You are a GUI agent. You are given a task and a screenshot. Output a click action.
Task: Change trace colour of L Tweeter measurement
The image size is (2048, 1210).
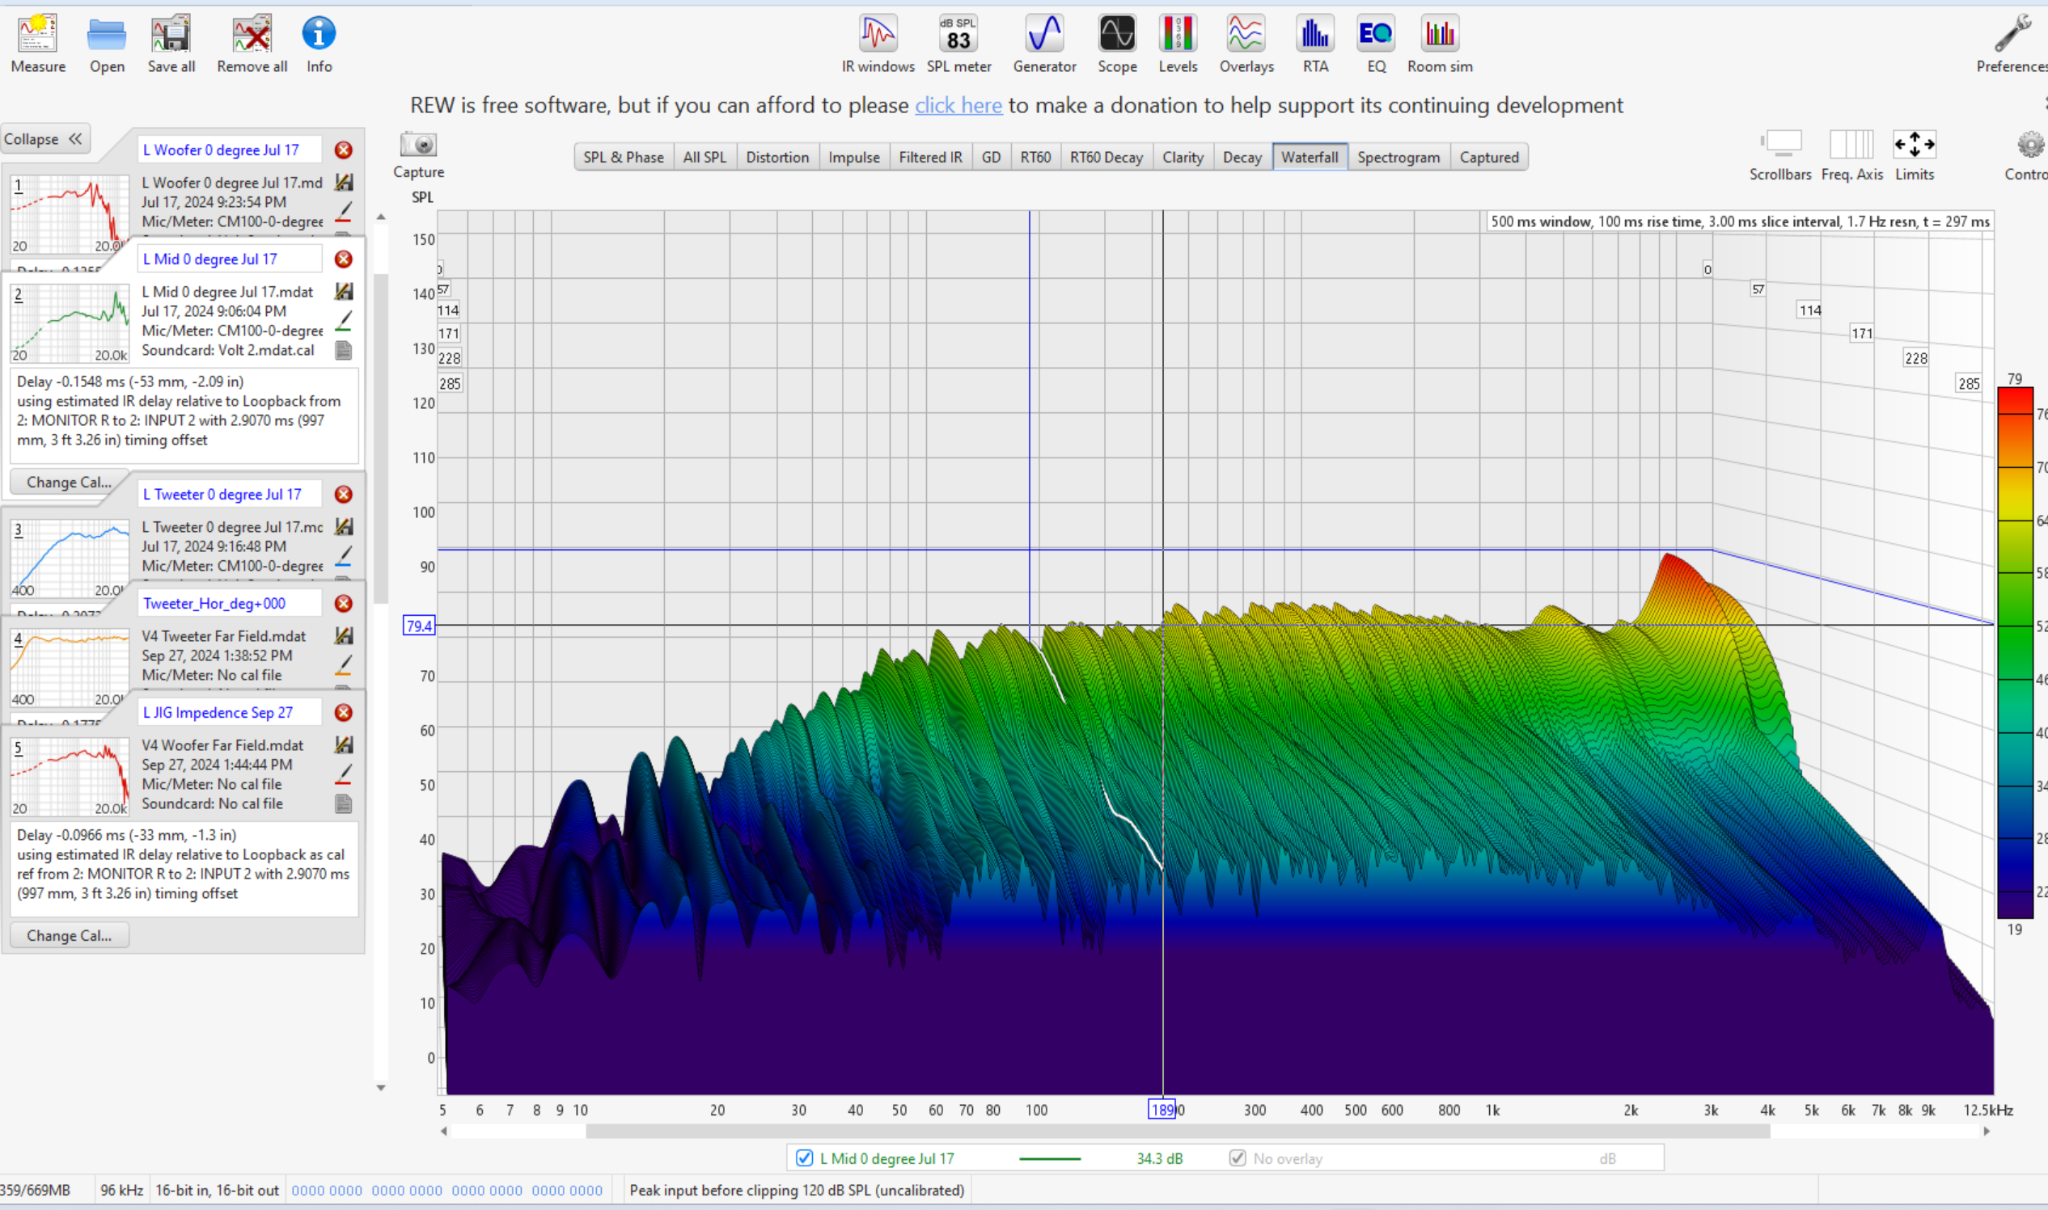click(344, 557)
